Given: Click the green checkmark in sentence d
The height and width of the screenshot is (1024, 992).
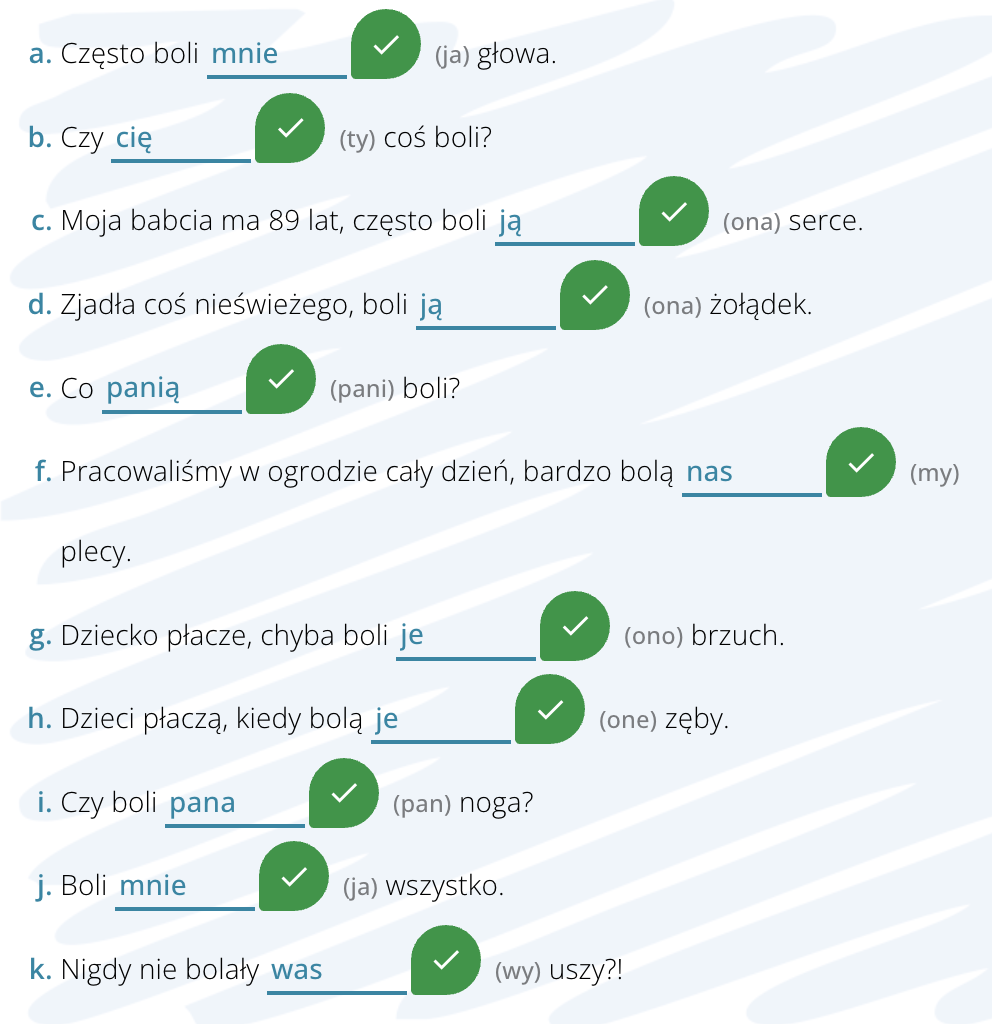Looking at the screenshot, I should point(595,295).
